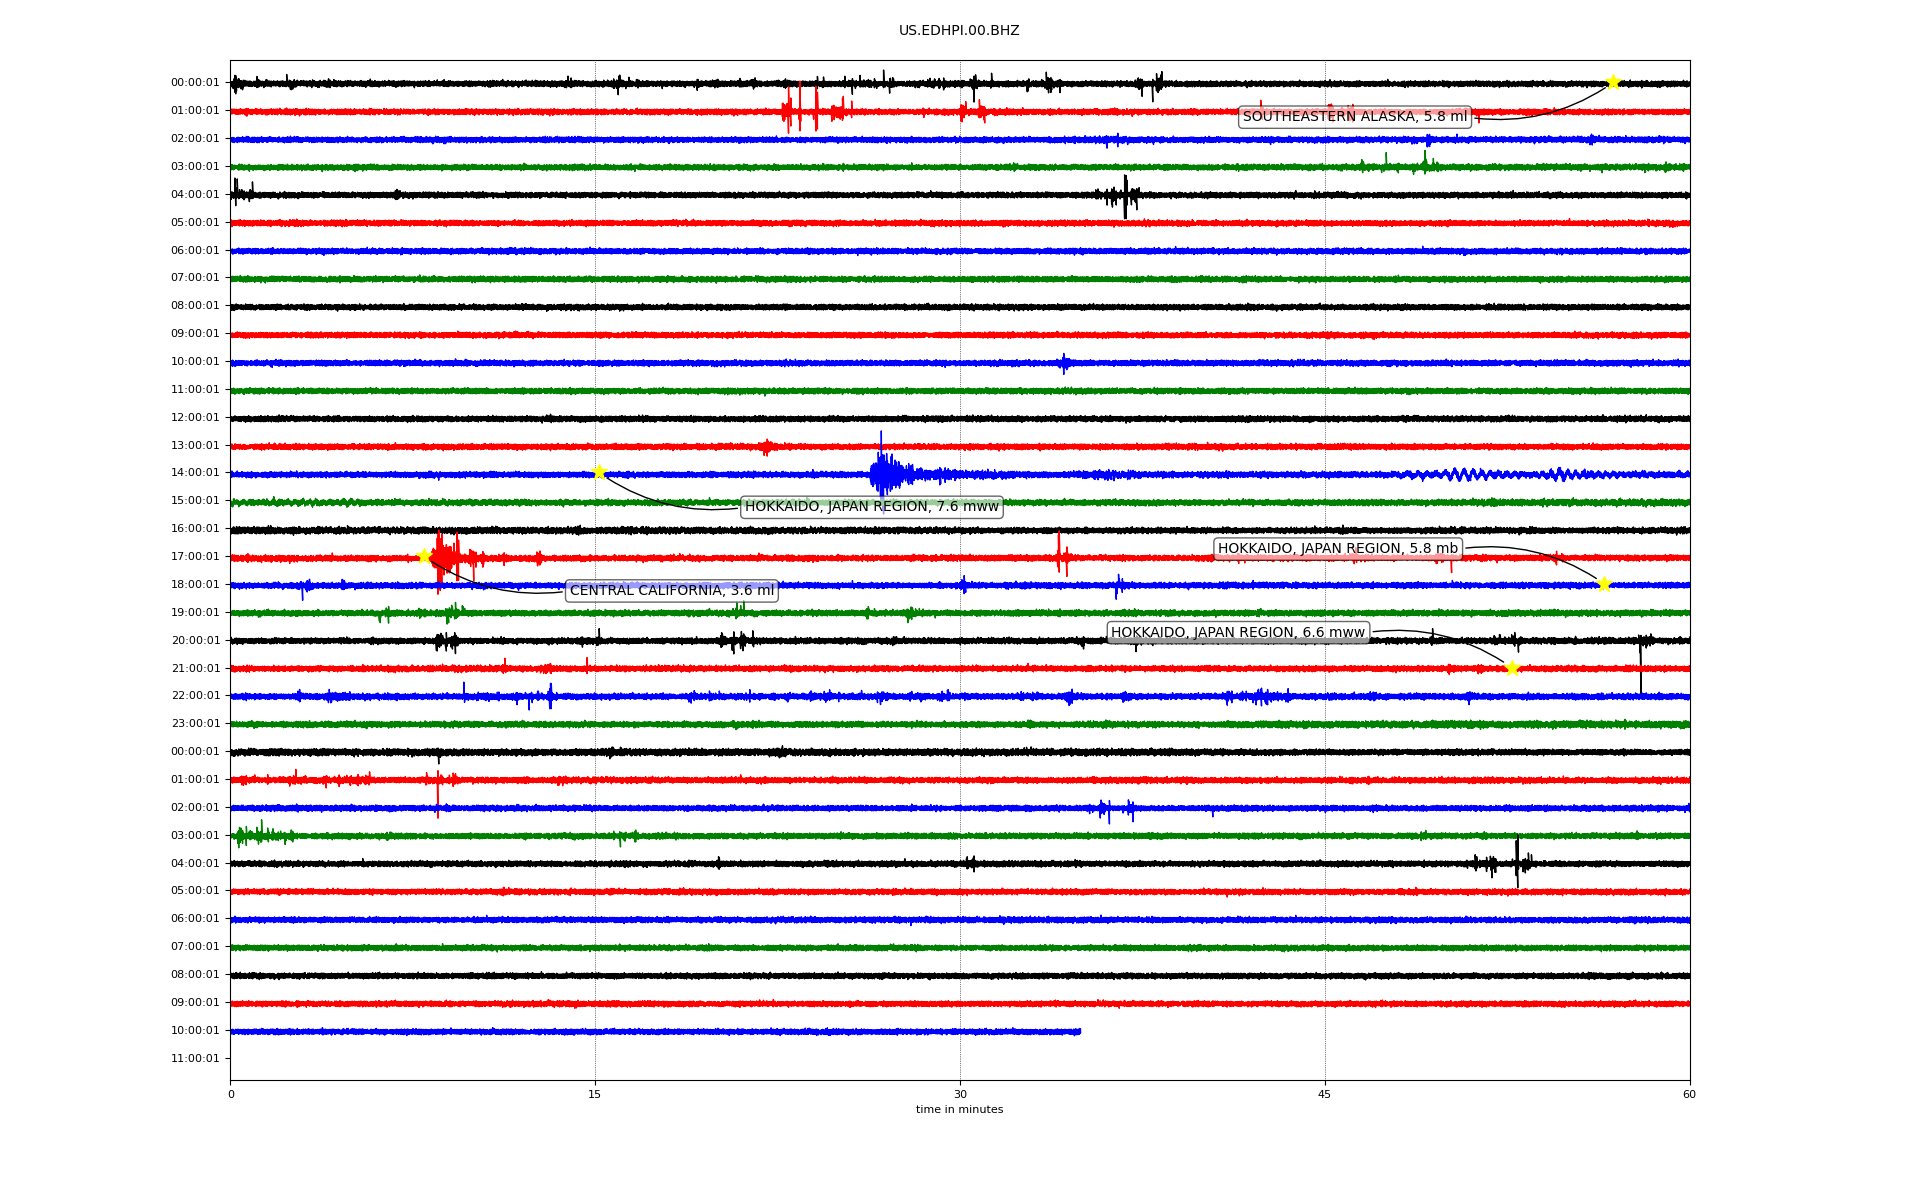Click the large blue waveform burst at 14:00:01
The image size is (1920, 1200).
tap(882, 472)
